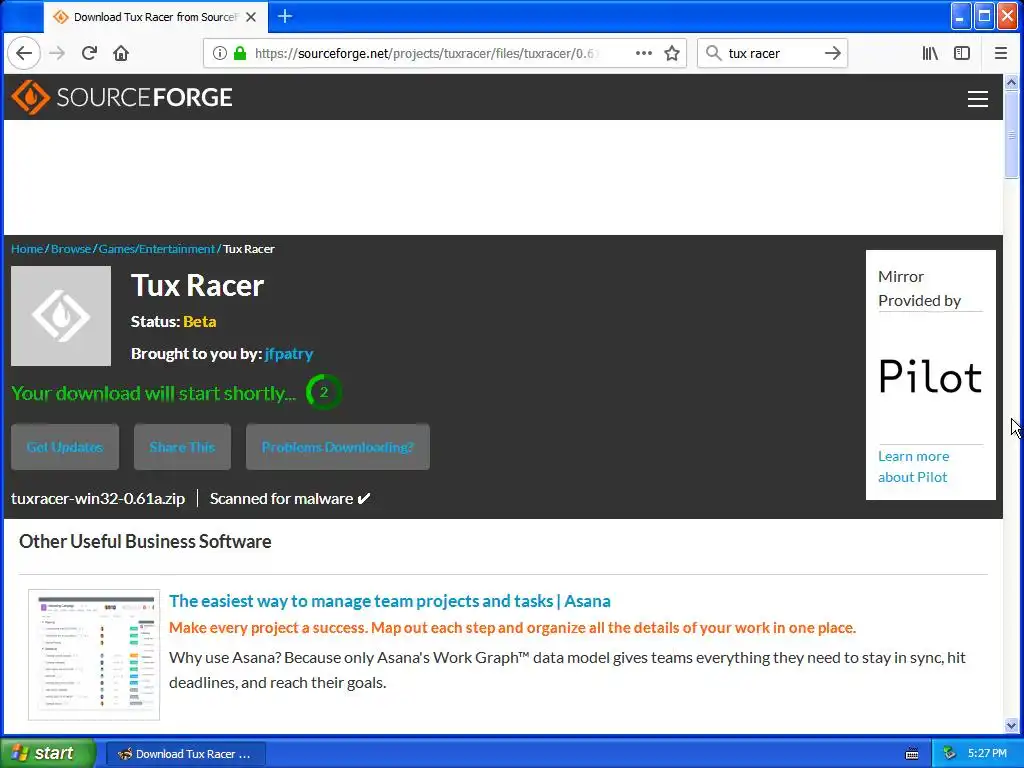
Task: Open the Games/Entertainment breadcrumb
Action: (156, 249)
